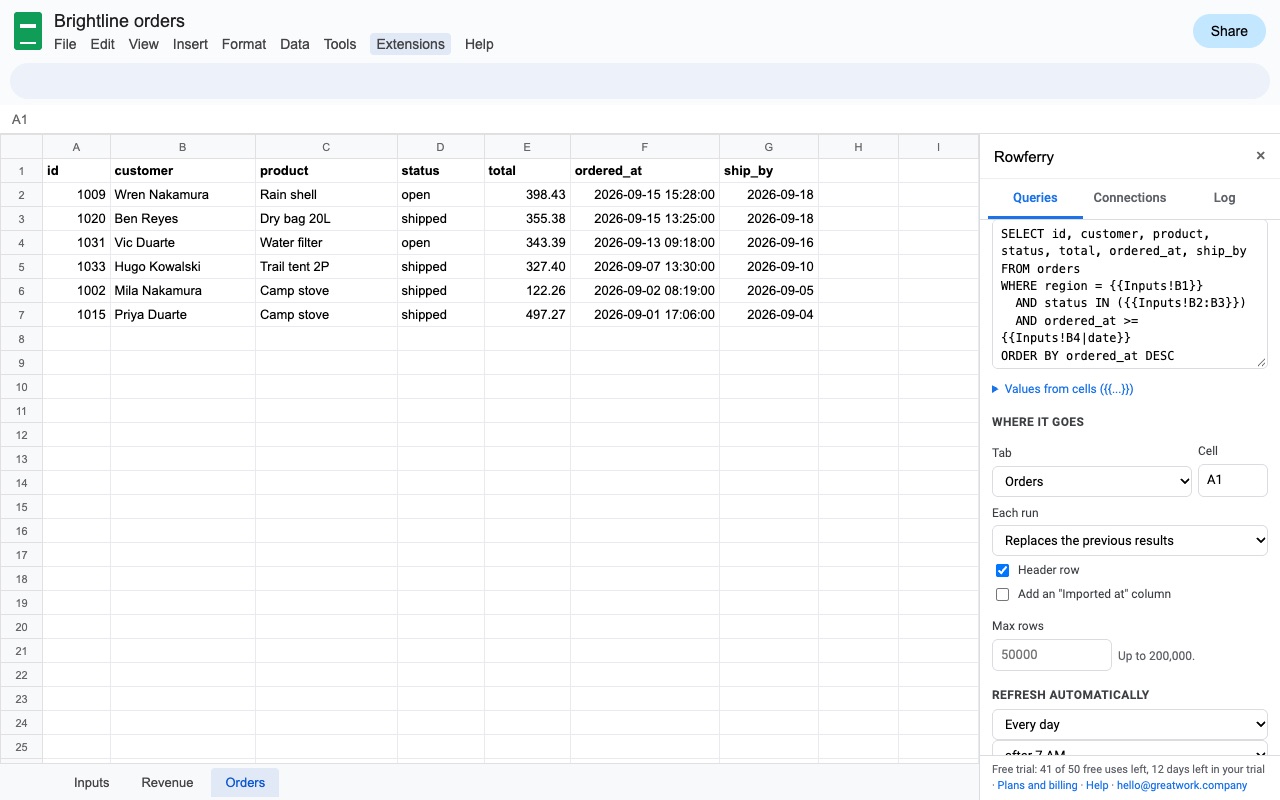Select column E header
This screenshot has width=1280, height=800.
point(527,147)
